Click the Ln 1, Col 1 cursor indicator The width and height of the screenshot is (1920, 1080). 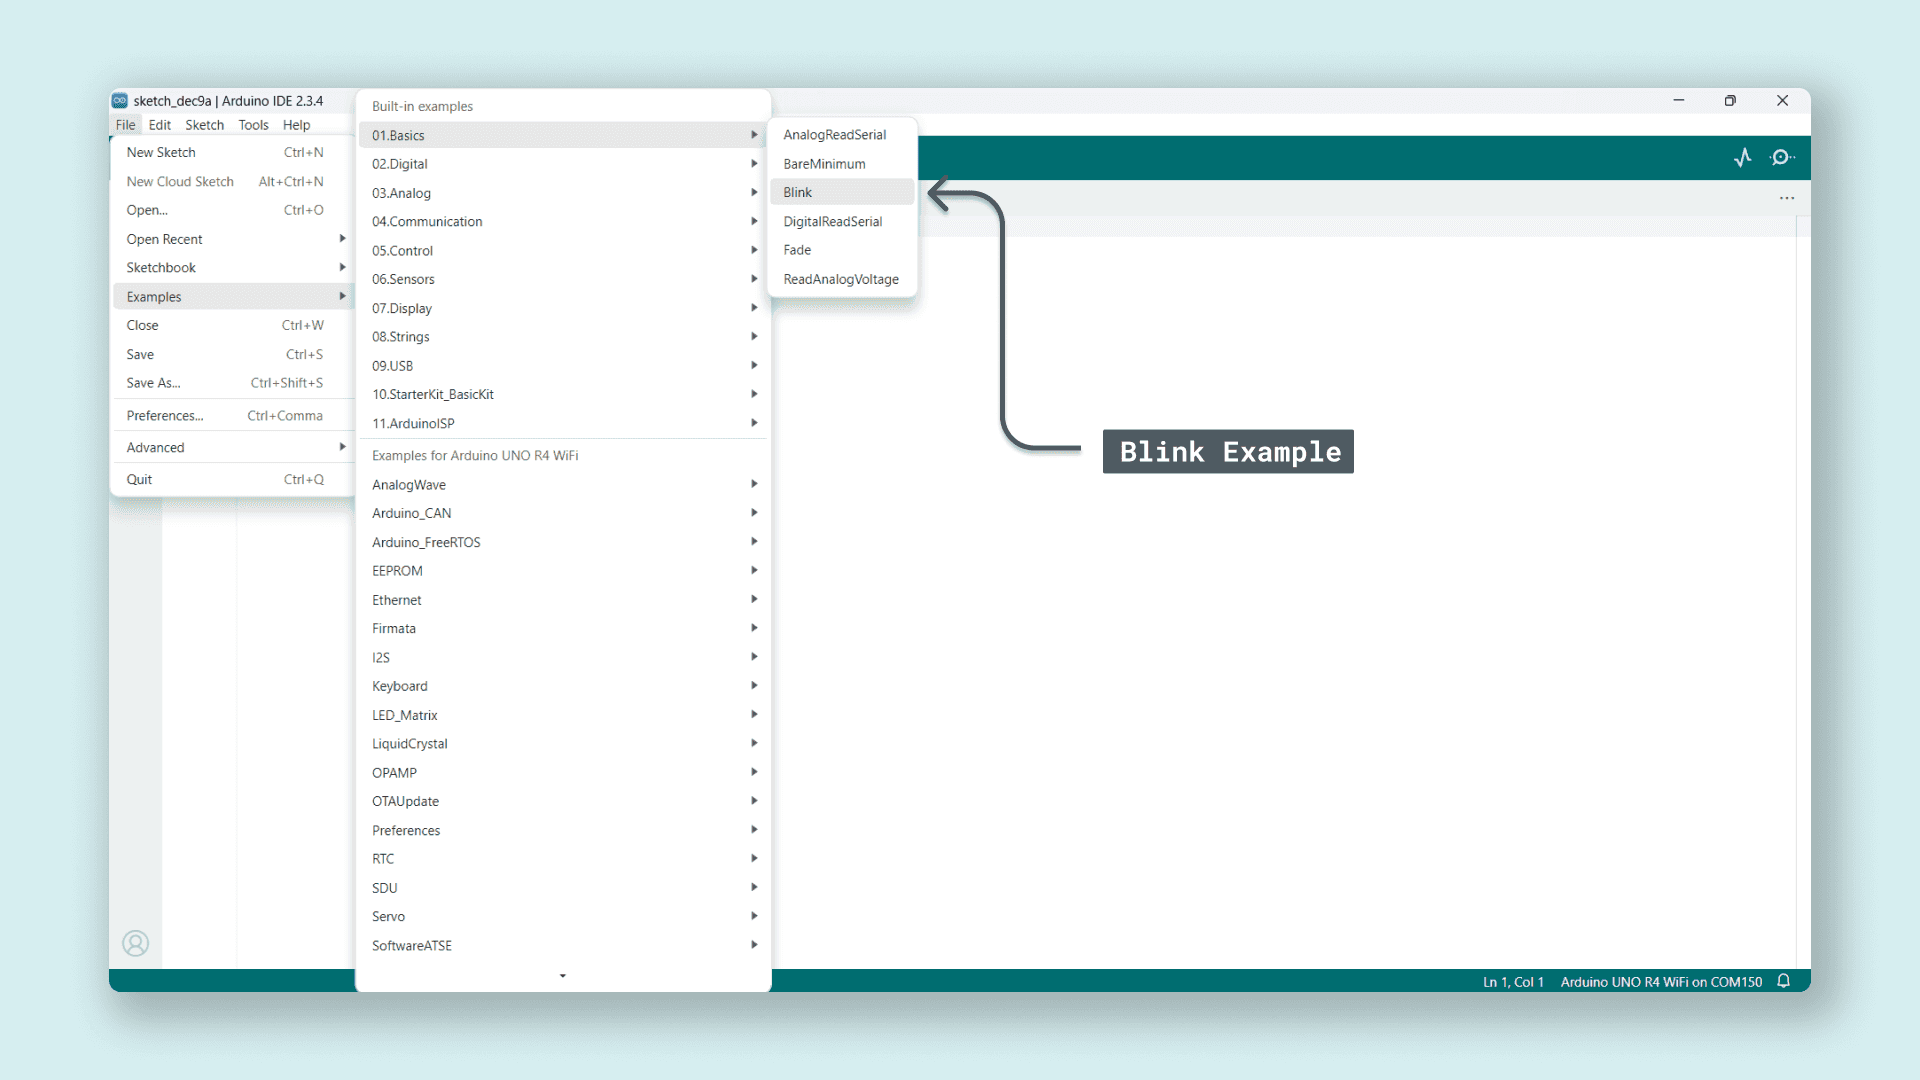click(1513, 982)
